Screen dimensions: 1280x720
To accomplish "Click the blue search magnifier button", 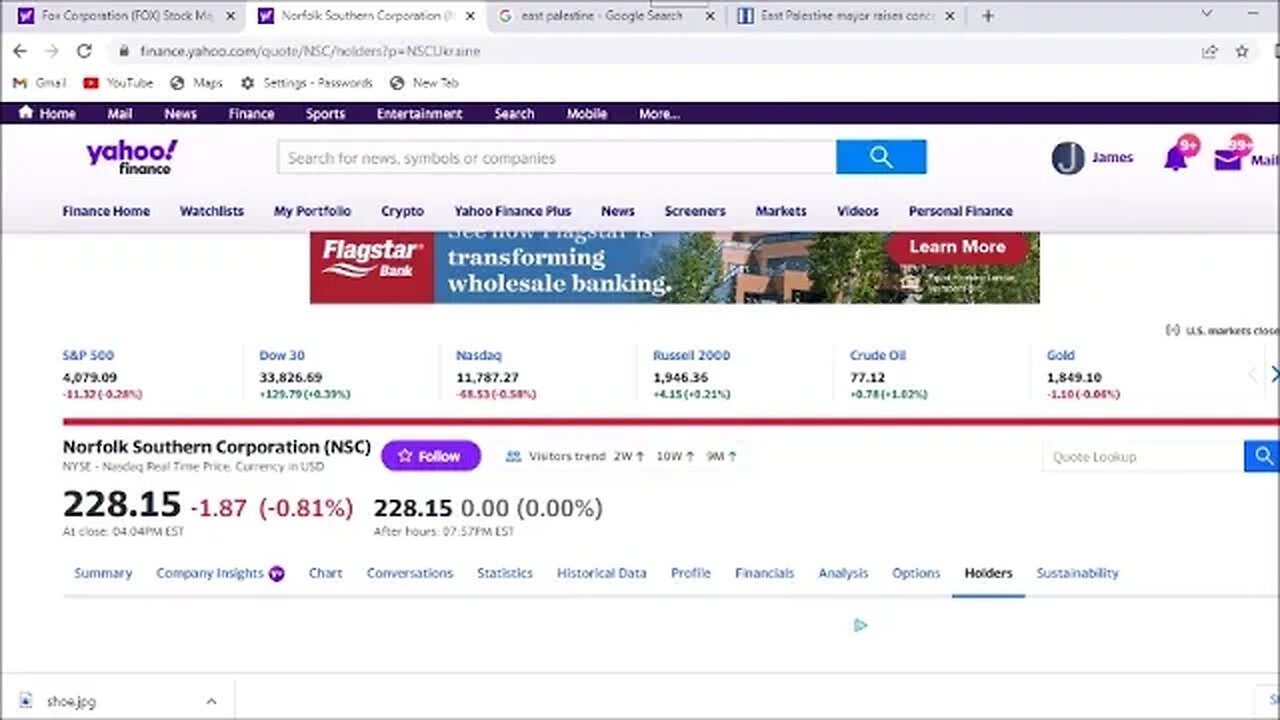I will point(881,157).
